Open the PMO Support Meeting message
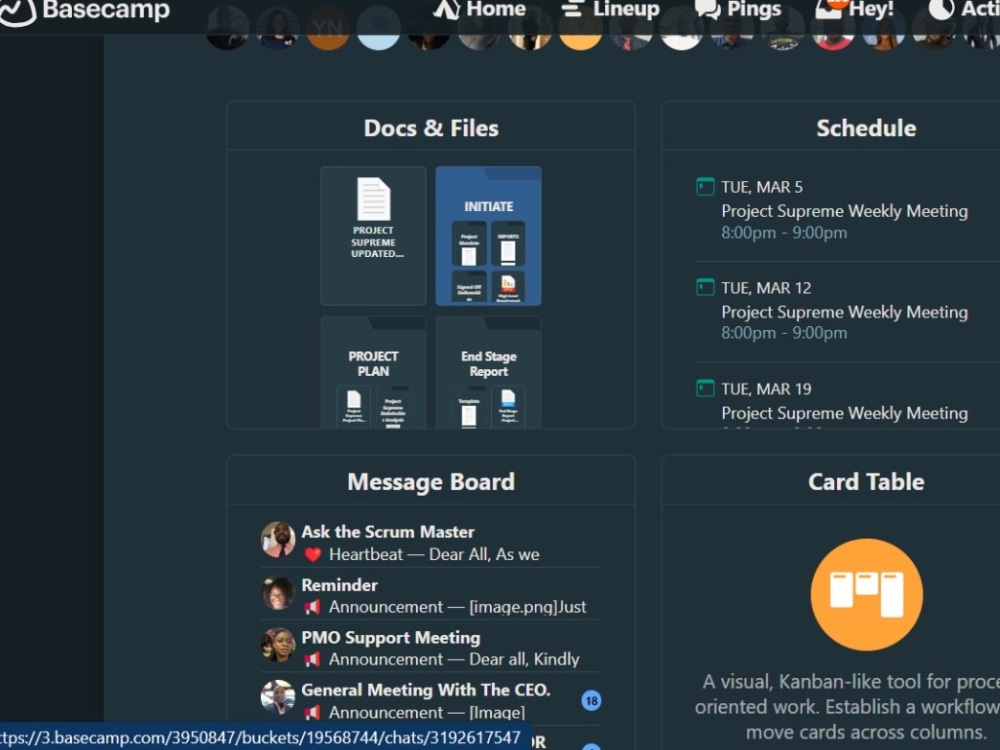This screenshot has height=750, width=1000. 431,647
